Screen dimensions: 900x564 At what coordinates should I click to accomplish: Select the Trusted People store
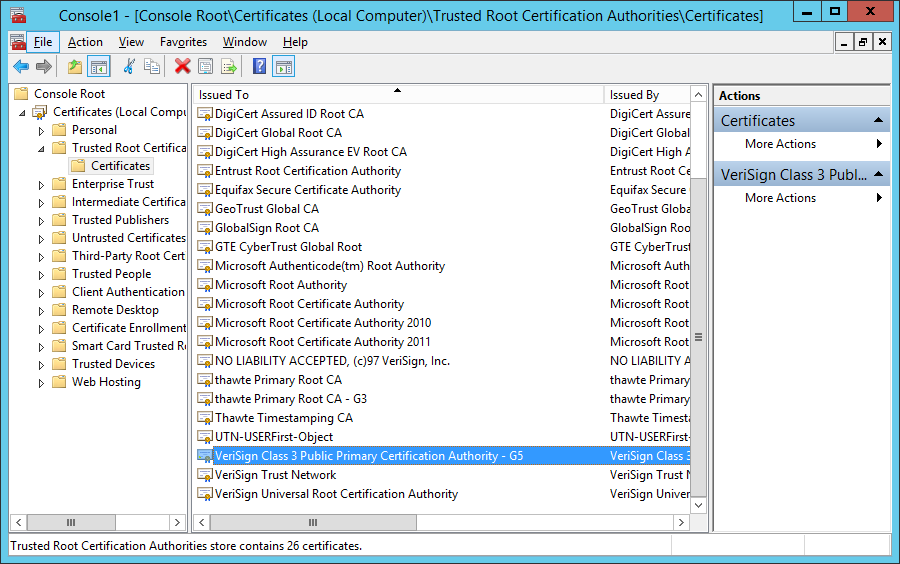[x=111, y=274]
